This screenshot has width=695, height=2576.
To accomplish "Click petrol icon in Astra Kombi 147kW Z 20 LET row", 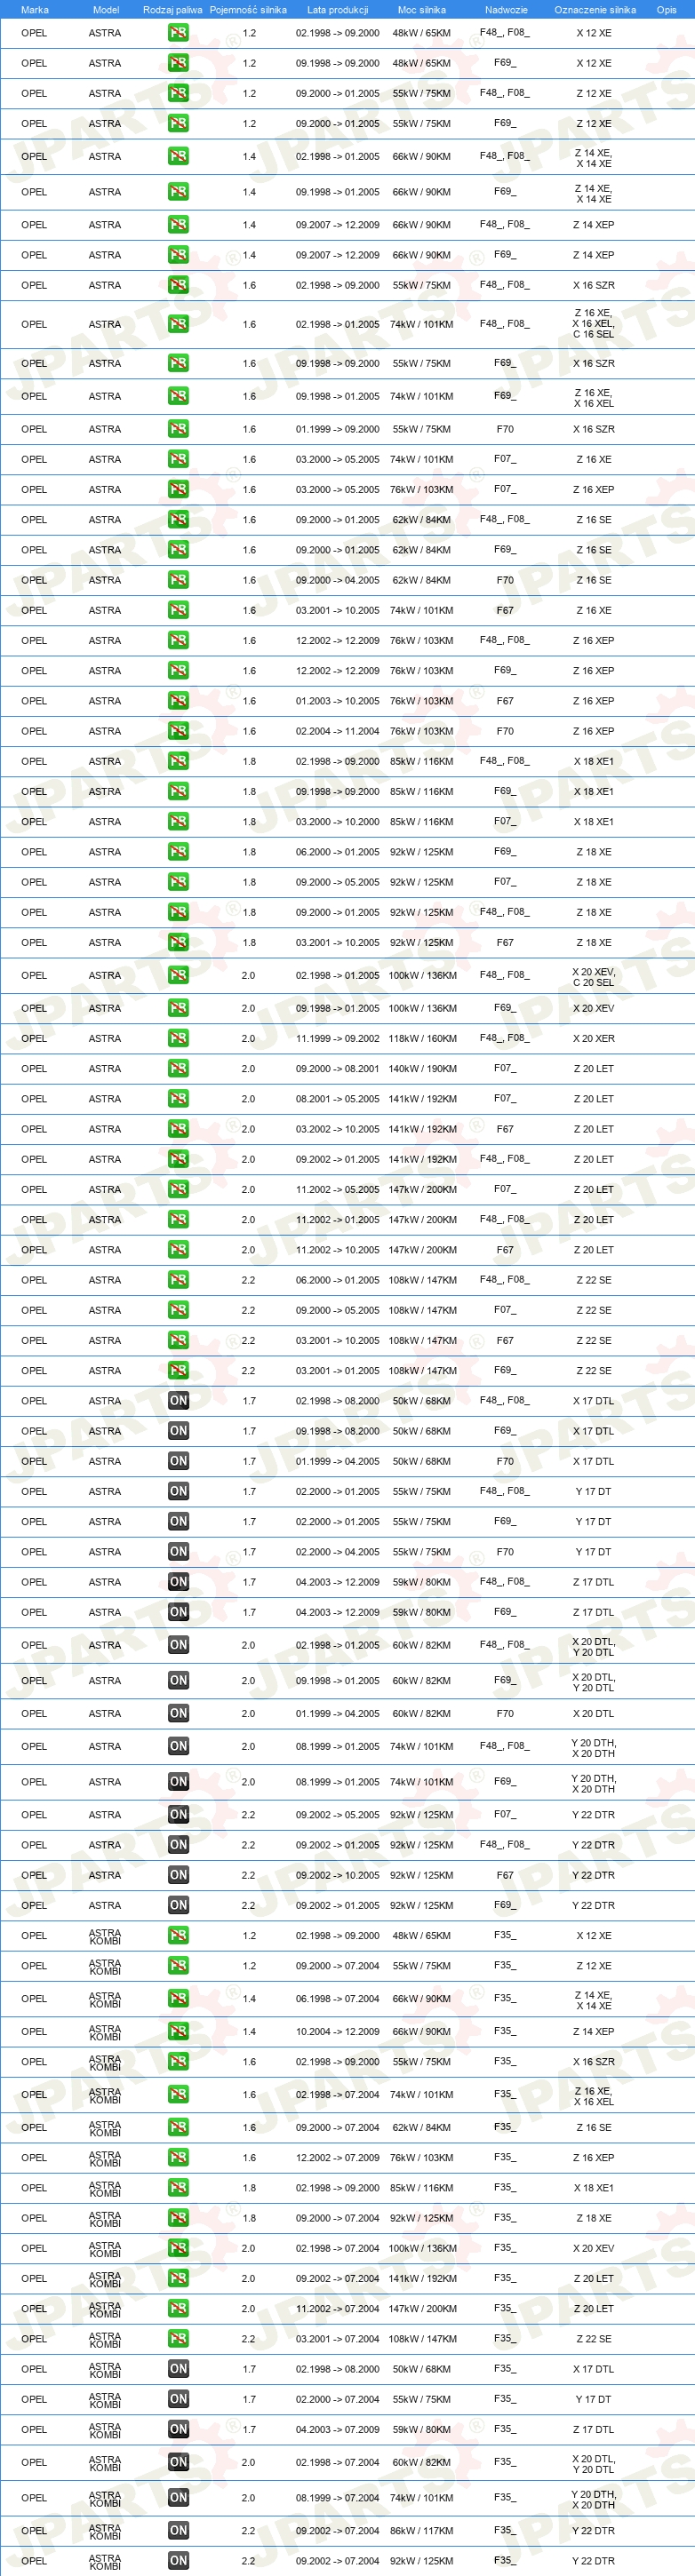I will (x=178, y=2309).
